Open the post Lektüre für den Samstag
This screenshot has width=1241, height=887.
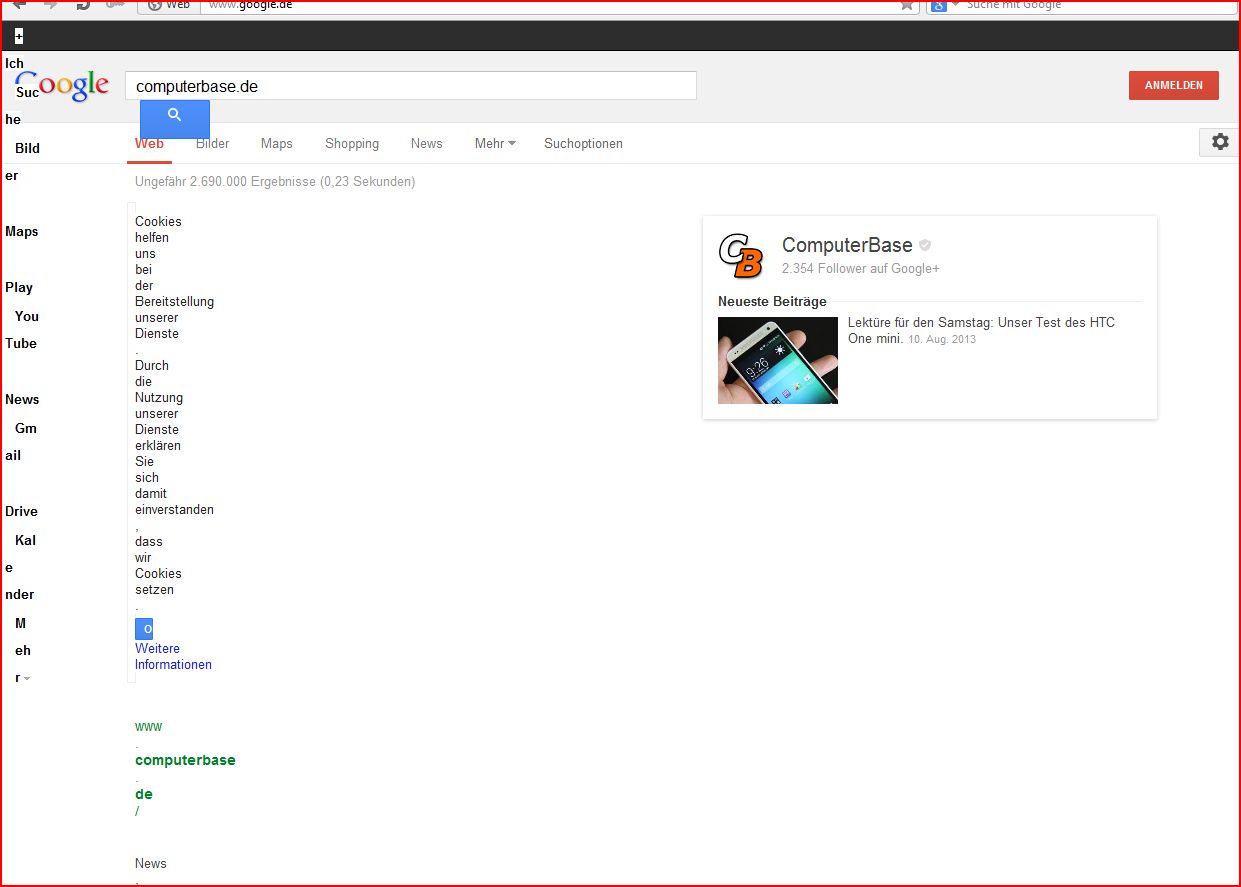(981, 330)
